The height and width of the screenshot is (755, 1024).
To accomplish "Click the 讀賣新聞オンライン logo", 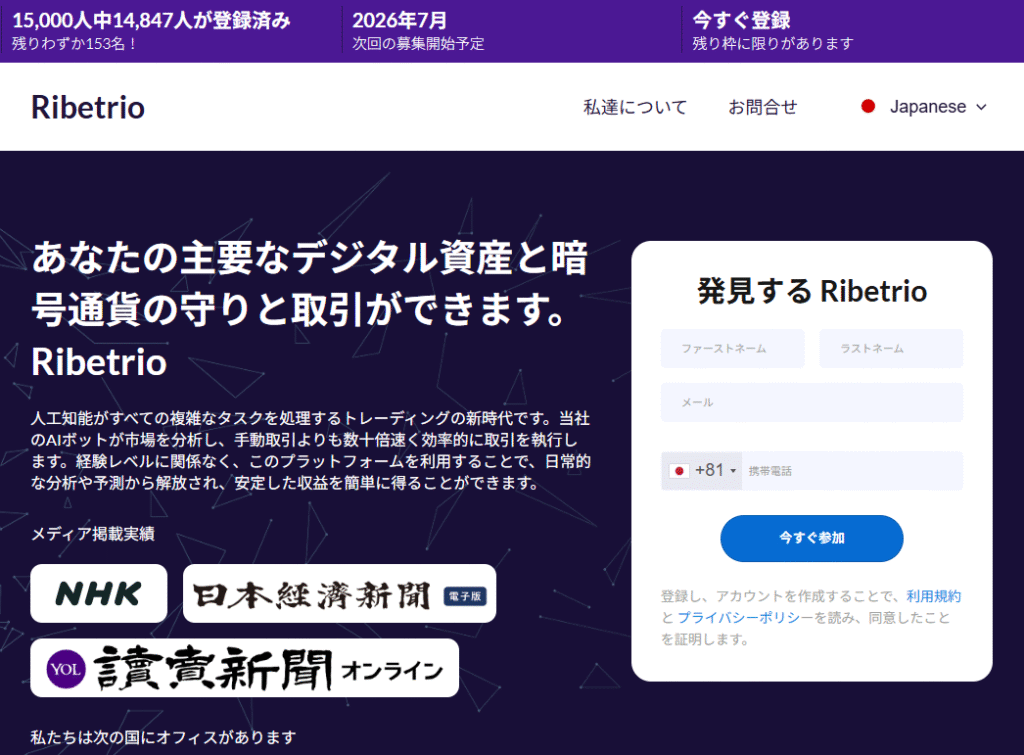I will [245, 667].
